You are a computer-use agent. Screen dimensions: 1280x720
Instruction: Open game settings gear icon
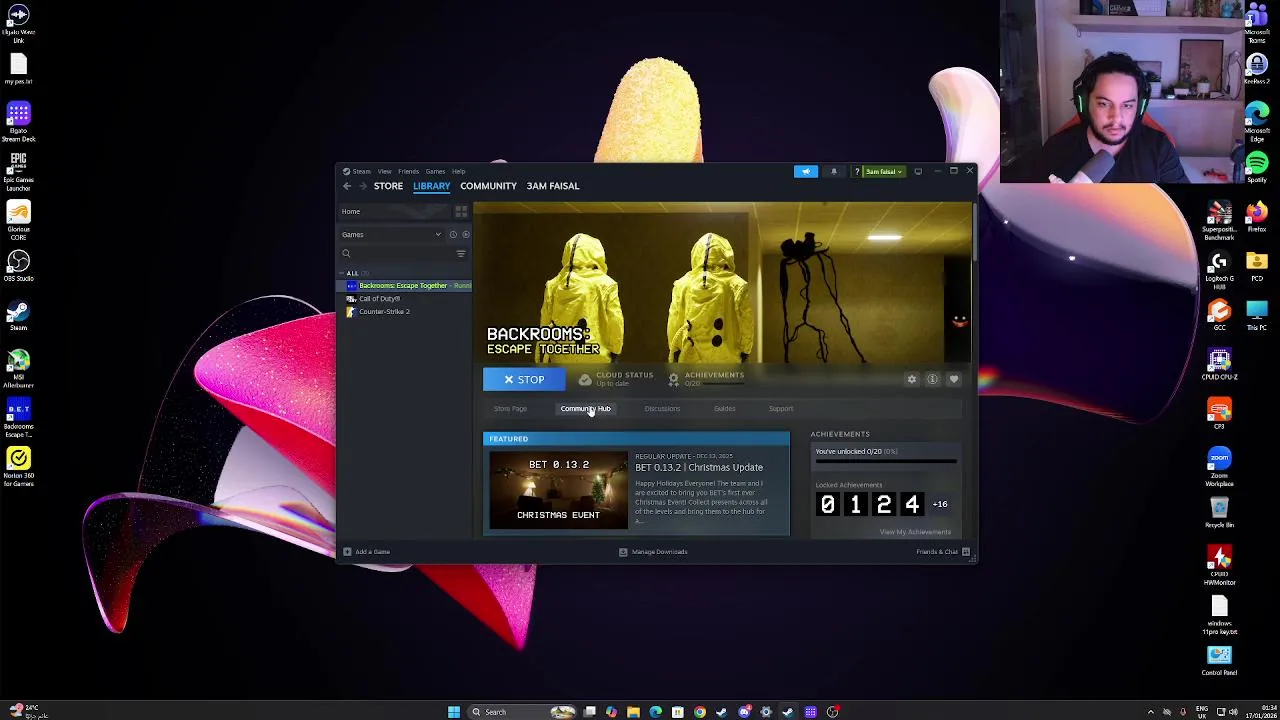coord(911,380)
